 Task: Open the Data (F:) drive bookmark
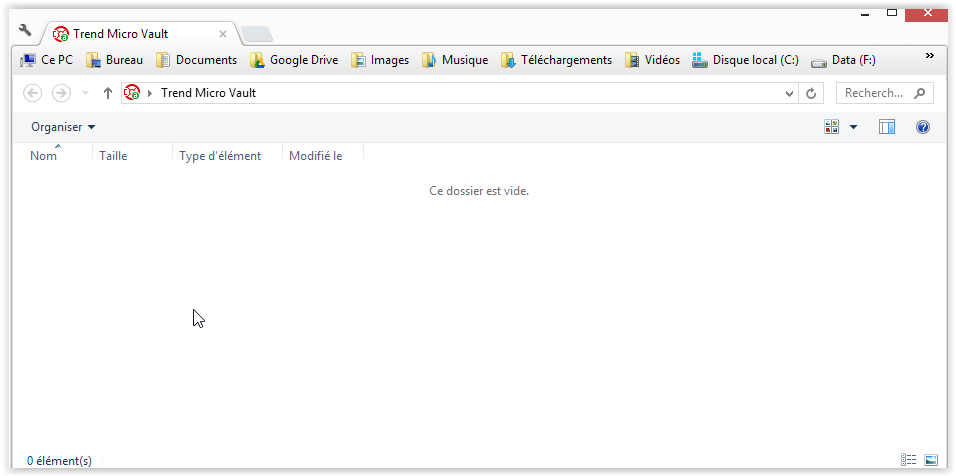pos(843,60)
